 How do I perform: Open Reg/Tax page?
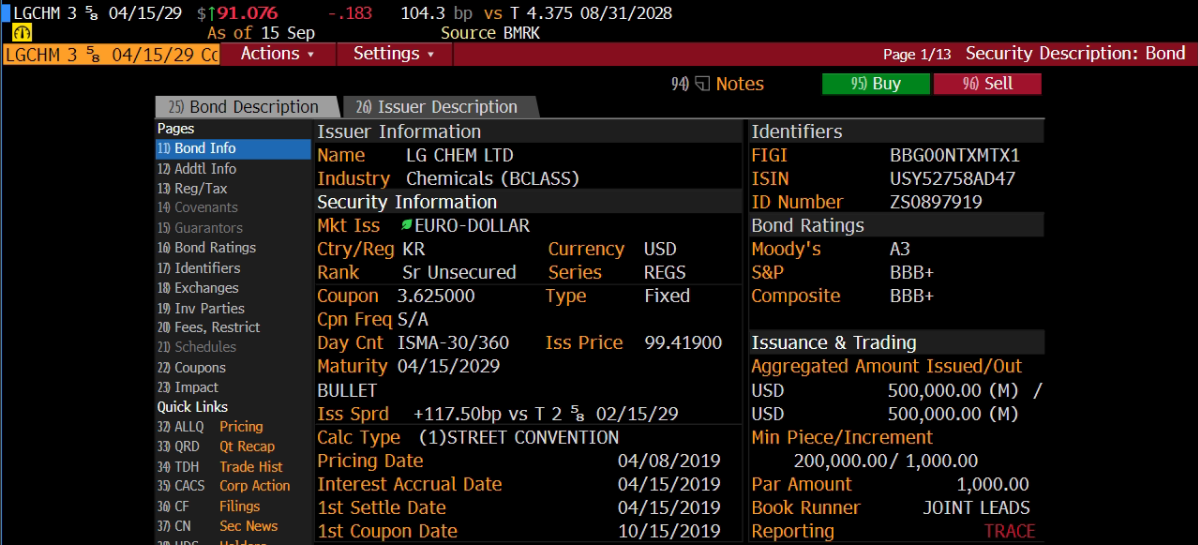(x=193, y=188)
